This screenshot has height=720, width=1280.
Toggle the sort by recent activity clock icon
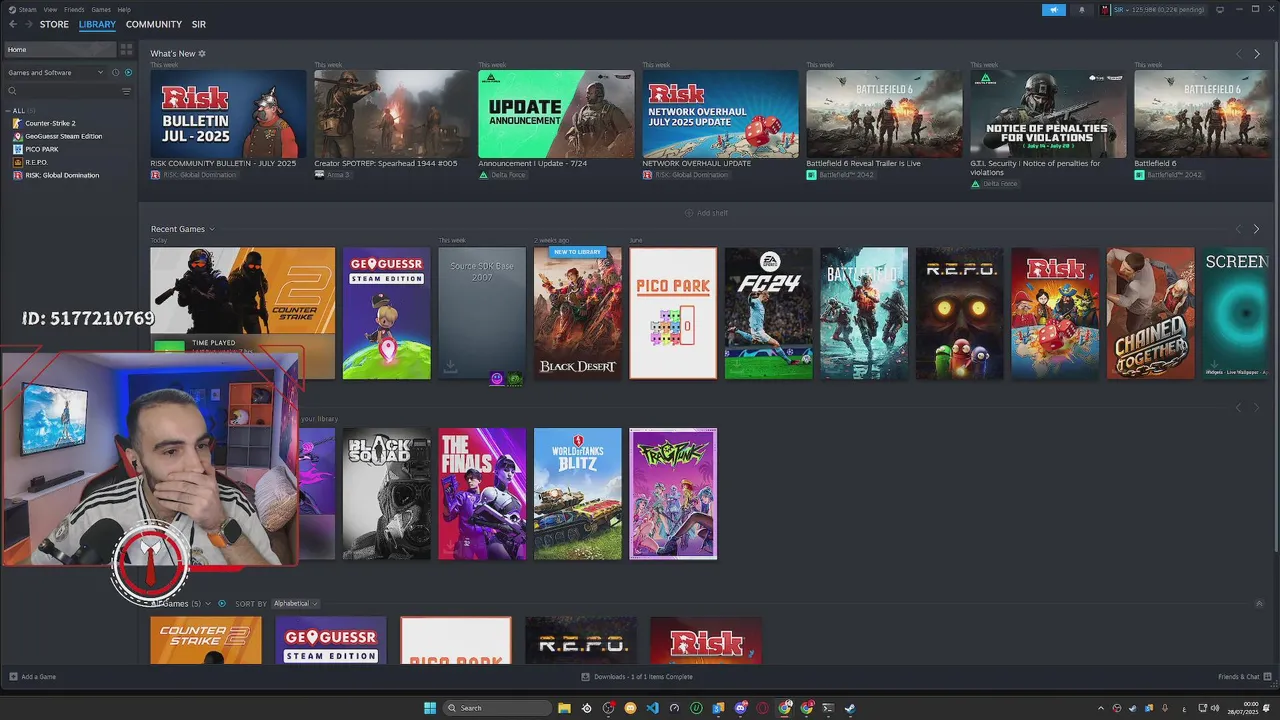[x=116, y=72]
